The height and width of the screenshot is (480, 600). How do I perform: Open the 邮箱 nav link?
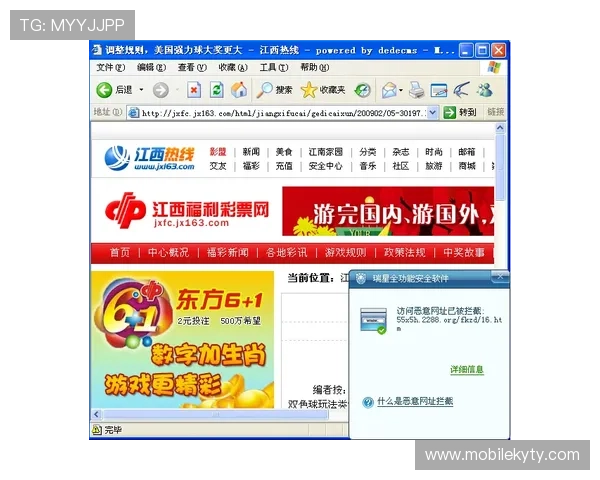click(467, 152)
